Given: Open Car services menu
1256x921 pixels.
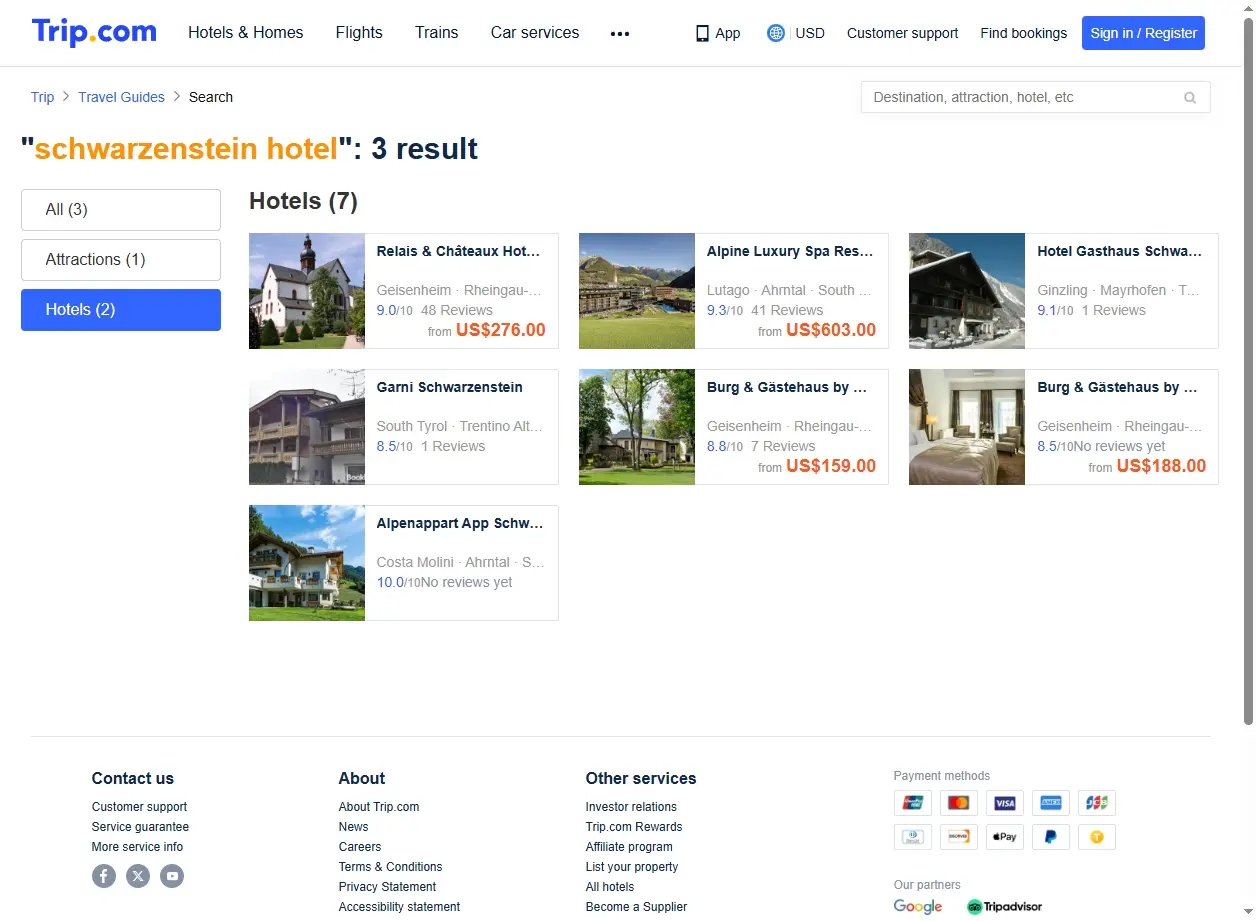Looking at the screenshot, I should click(535, 33).
